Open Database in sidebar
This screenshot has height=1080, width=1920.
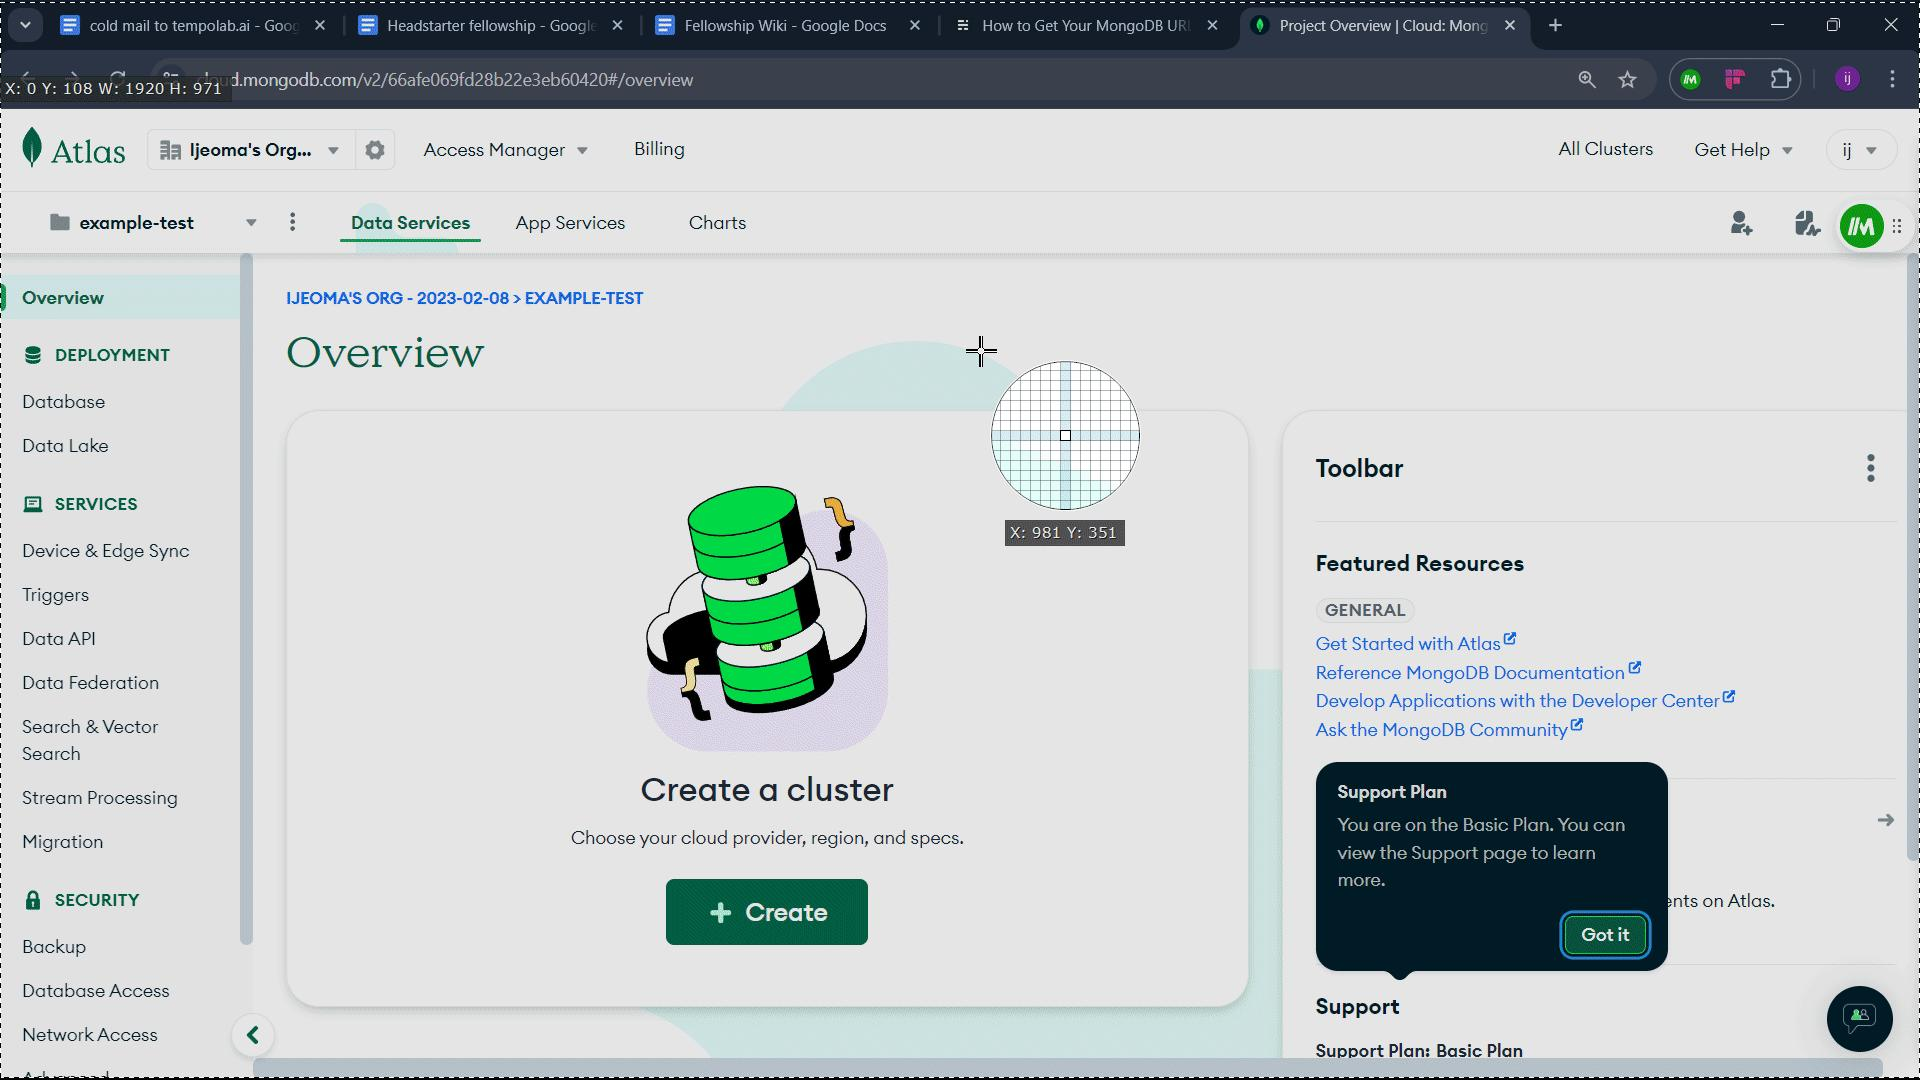point(63,402)
